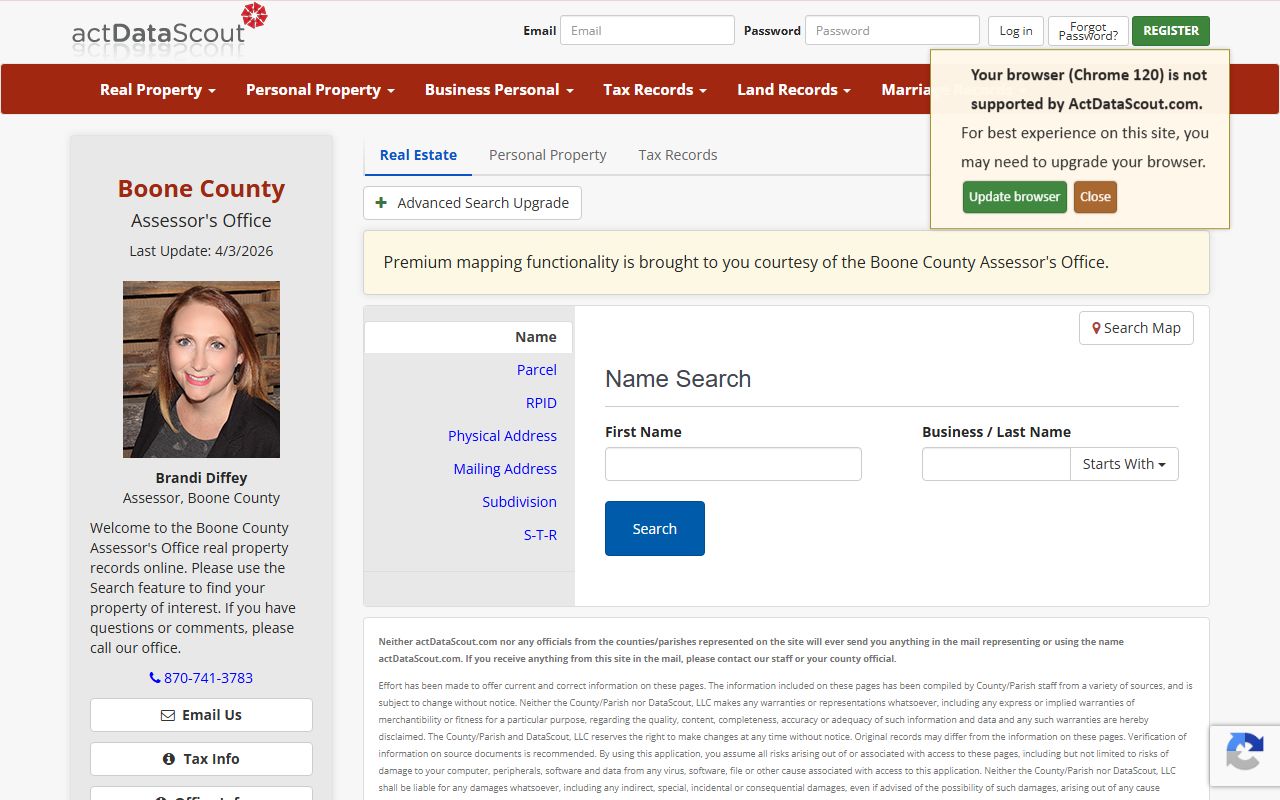Screen dimensions: 1280x800
Task: Click the Forgot Password button
Action: click(x=1088, y=31)
